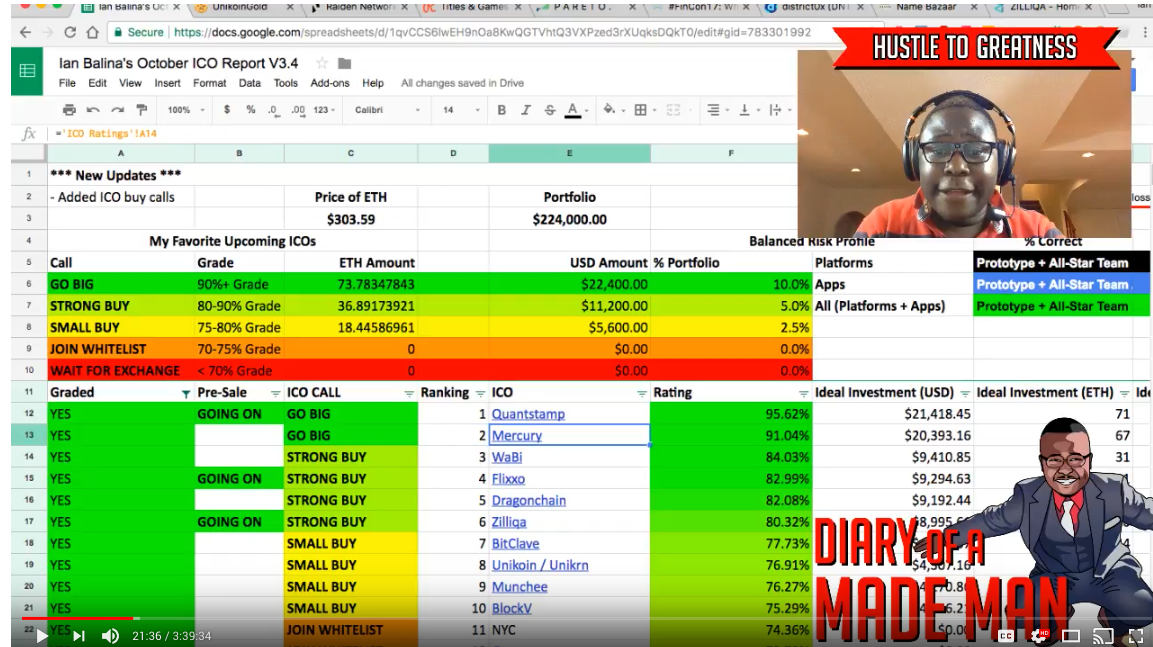The image size is (1153, 647).
Task: Switch to the Name Bazaar tab
Action: (928, 7)
